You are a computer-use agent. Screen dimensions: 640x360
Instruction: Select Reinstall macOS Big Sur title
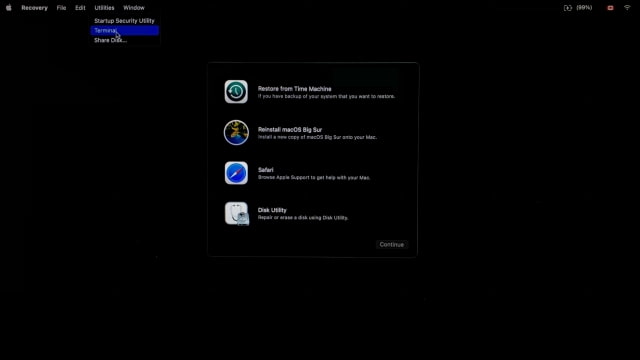[290, 129]
